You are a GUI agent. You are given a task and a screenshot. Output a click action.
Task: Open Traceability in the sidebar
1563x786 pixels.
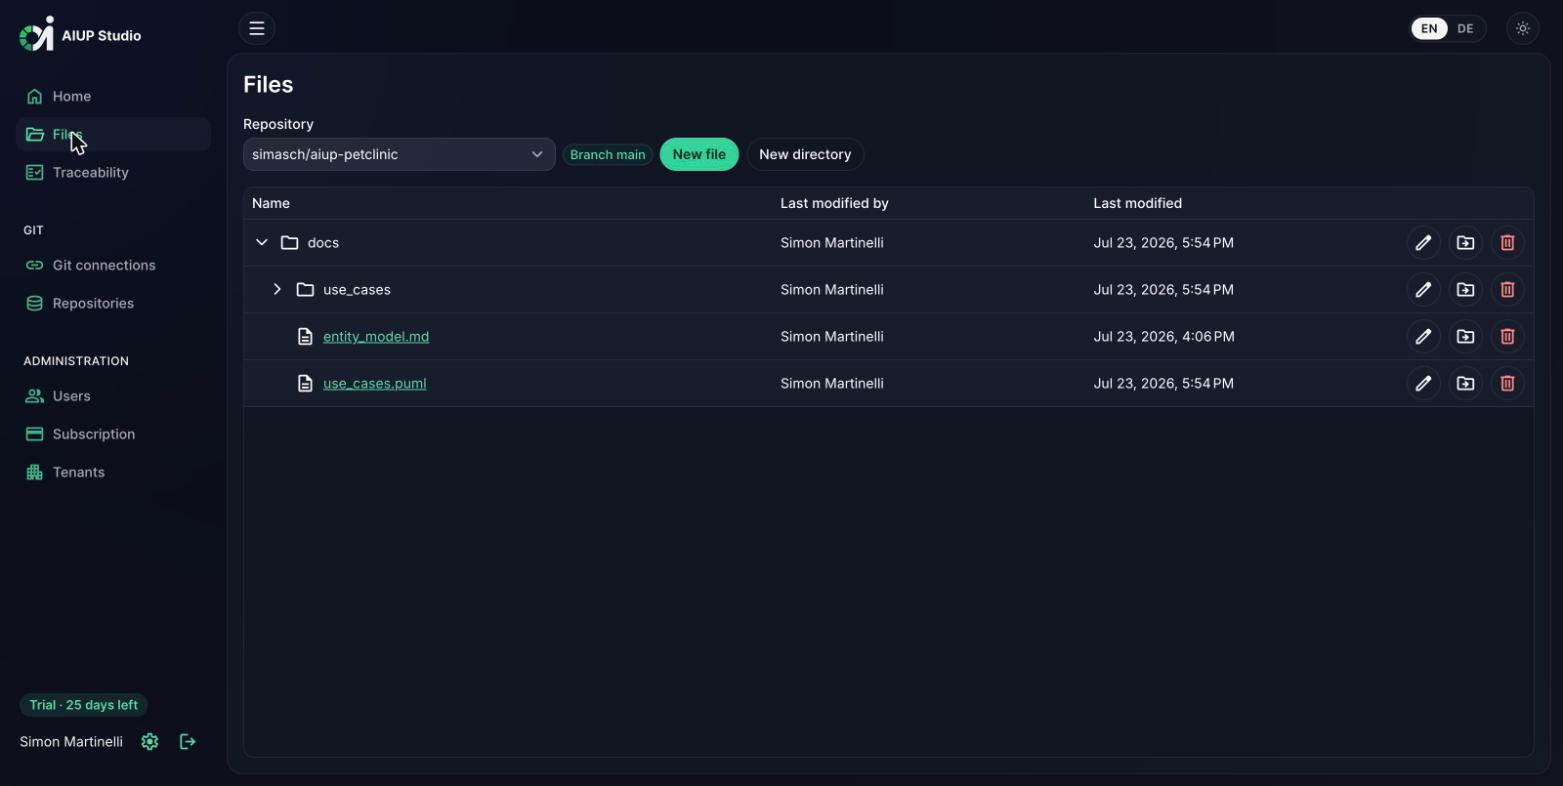[x=113, y=173]
